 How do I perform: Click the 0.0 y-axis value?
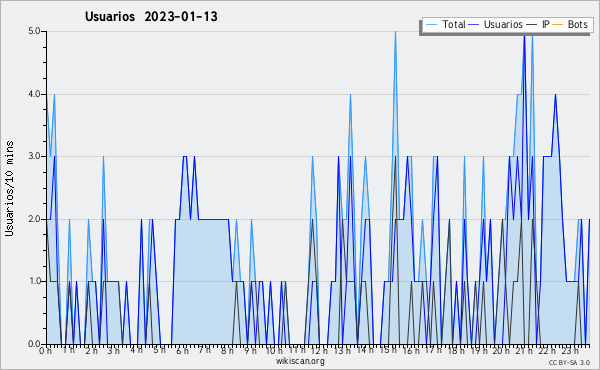[x=34, y=344]
